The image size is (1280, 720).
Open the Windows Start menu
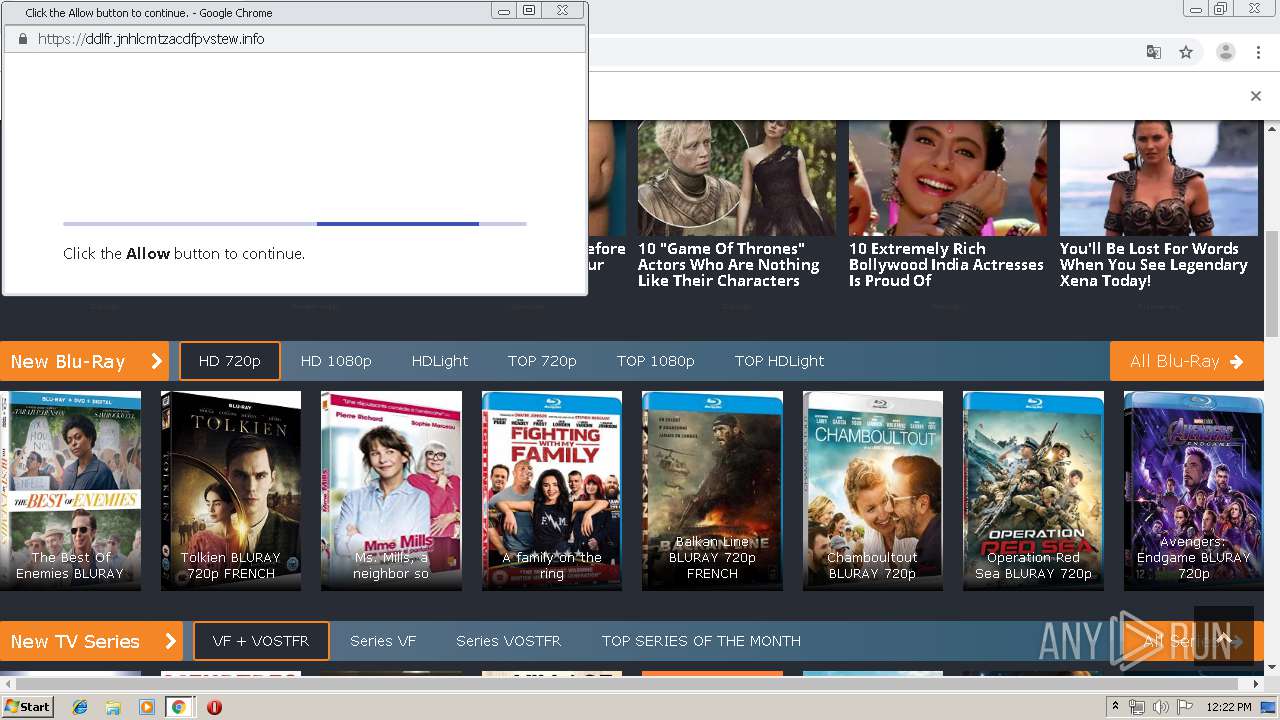click(27, 707)
